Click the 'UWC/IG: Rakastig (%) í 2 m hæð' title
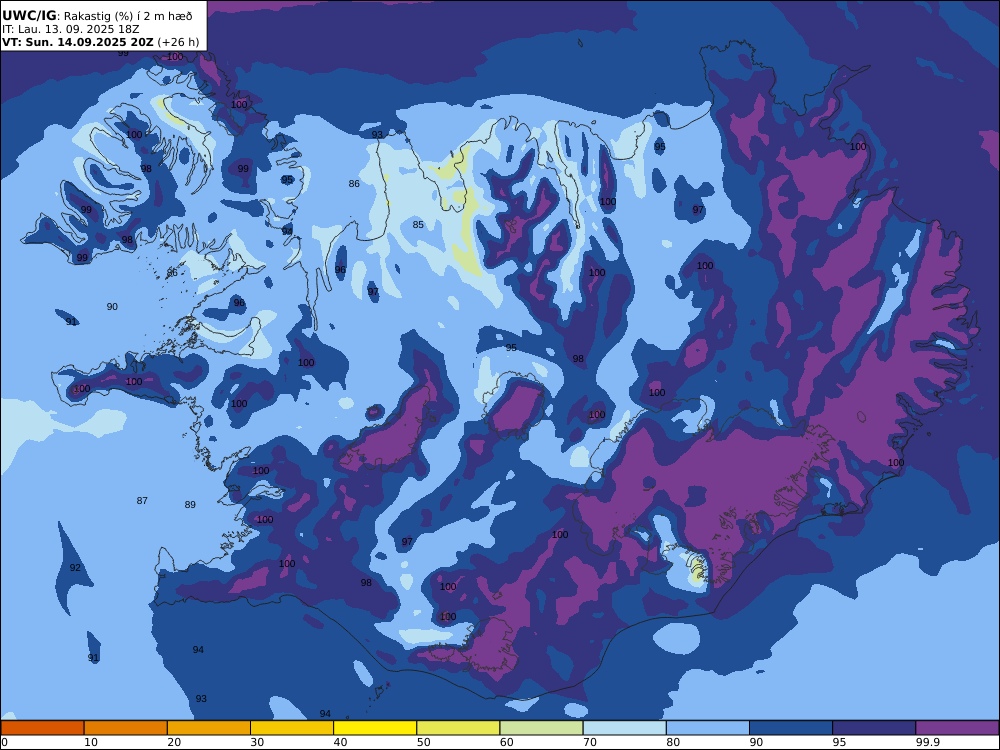 click(97, 16)
